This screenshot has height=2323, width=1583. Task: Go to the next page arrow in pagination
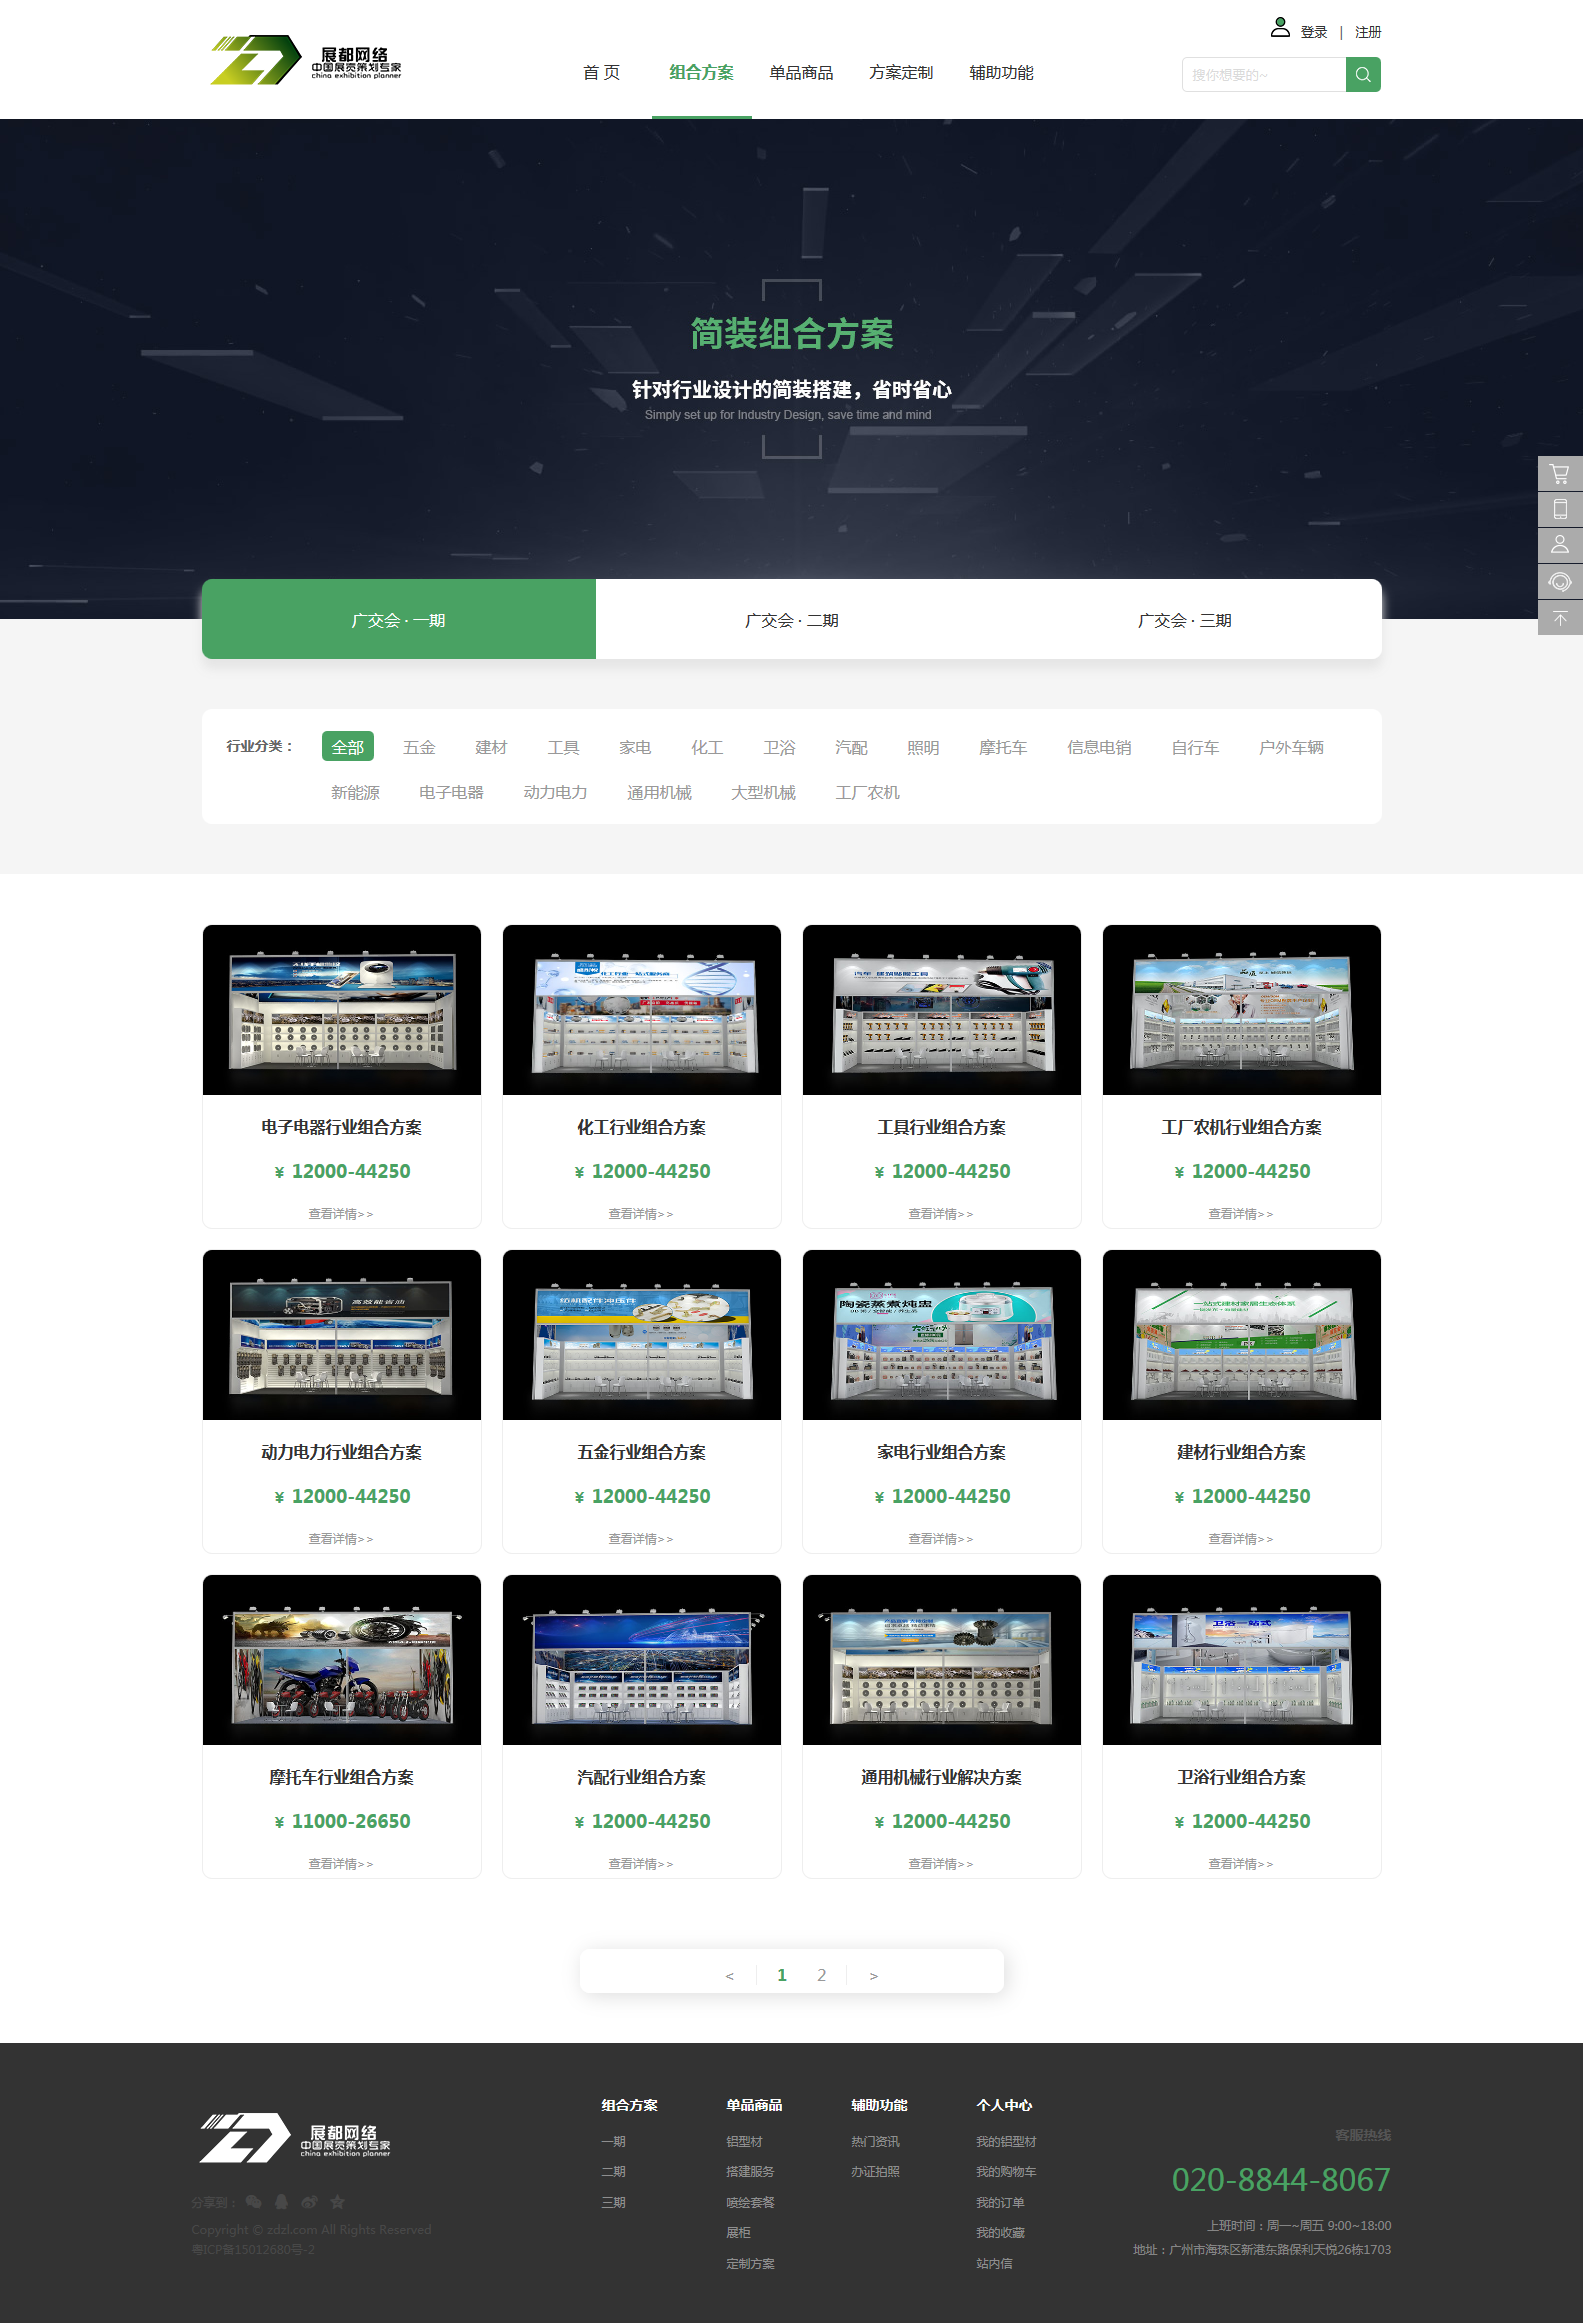pyautogui.click(x=873, y=1975)
